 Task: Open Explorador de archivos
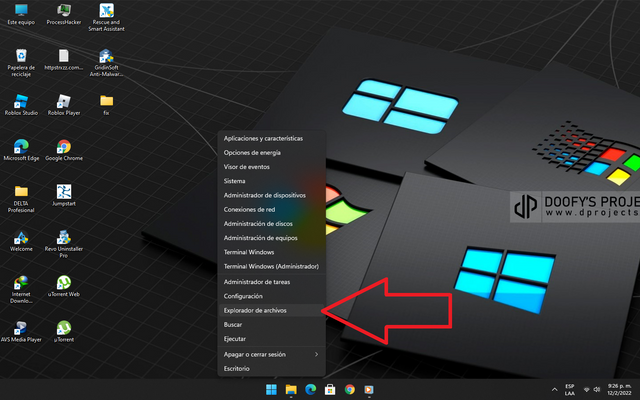[271, 311]
